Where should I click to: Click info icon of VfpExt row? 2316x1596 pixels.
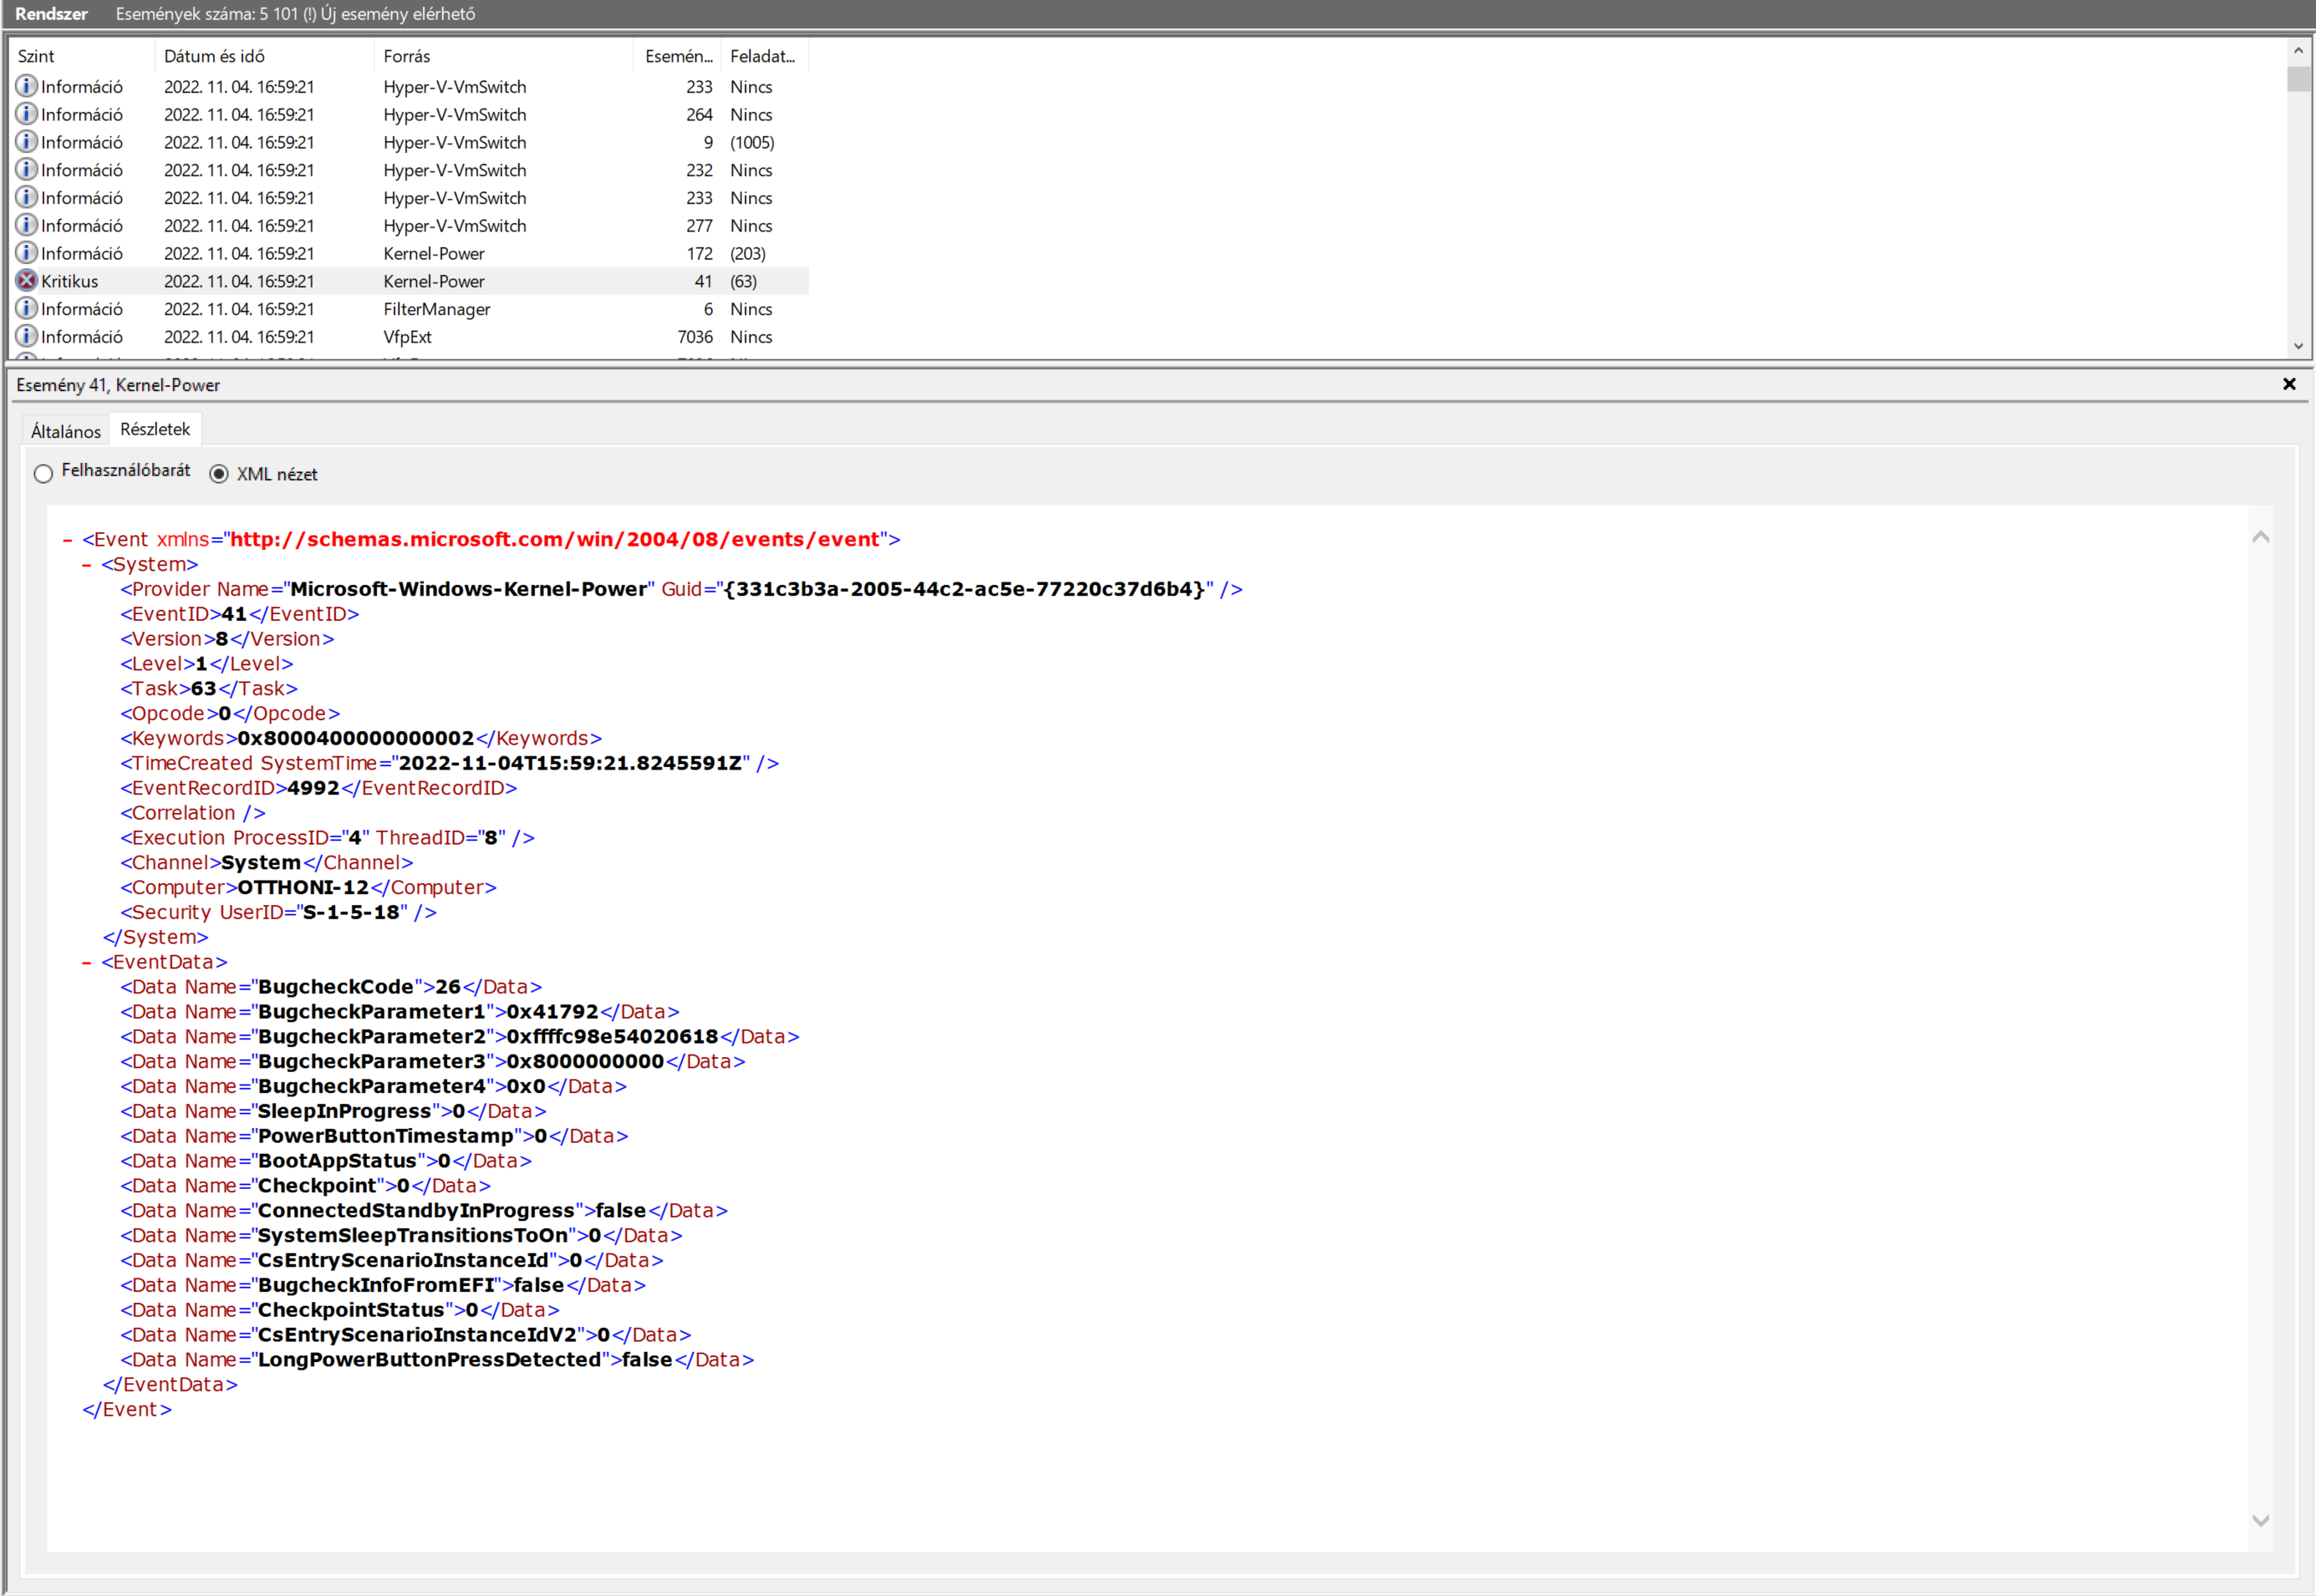(x=27, y=336)
